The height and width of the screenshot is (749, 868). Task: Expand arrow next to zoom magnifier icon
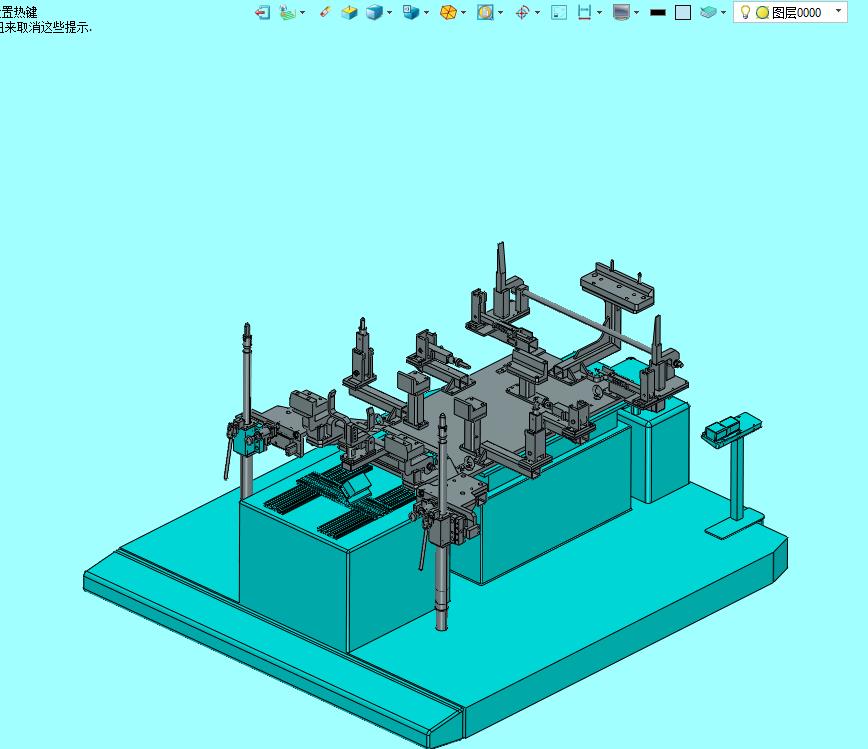(x=500, y=12)
